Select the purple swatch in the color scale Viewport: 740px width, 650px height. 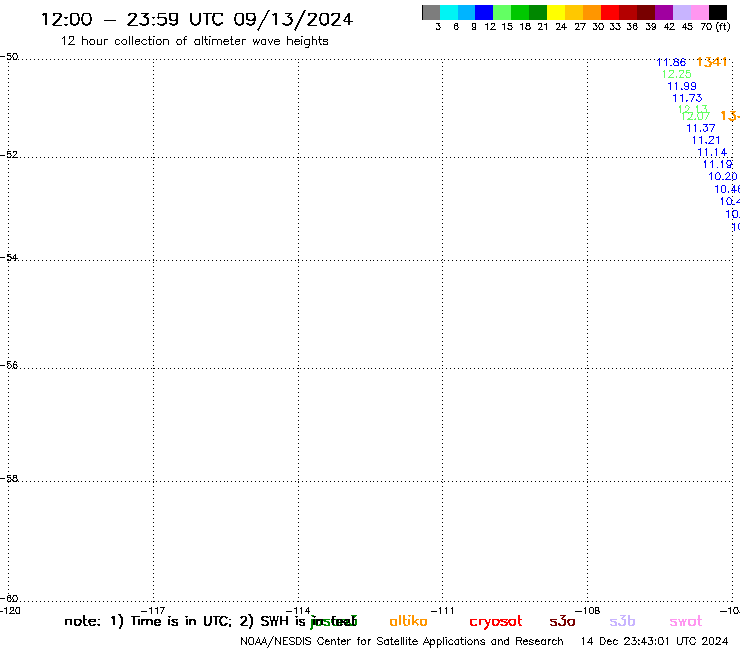point(664,12)
